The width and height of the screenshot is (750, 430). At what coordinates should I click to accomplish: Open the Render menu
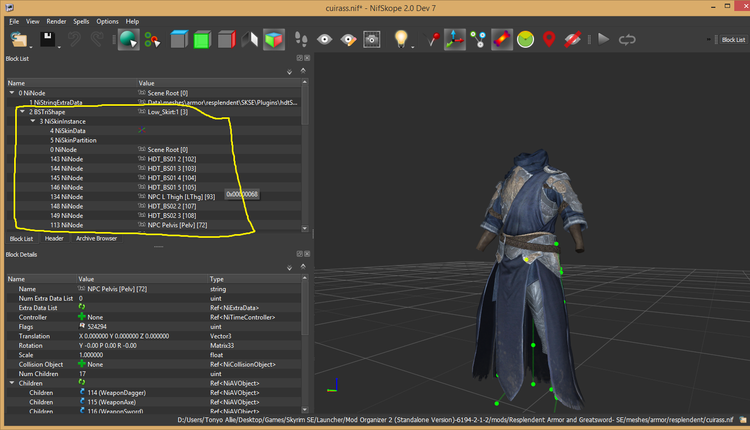tap(56, 21)
